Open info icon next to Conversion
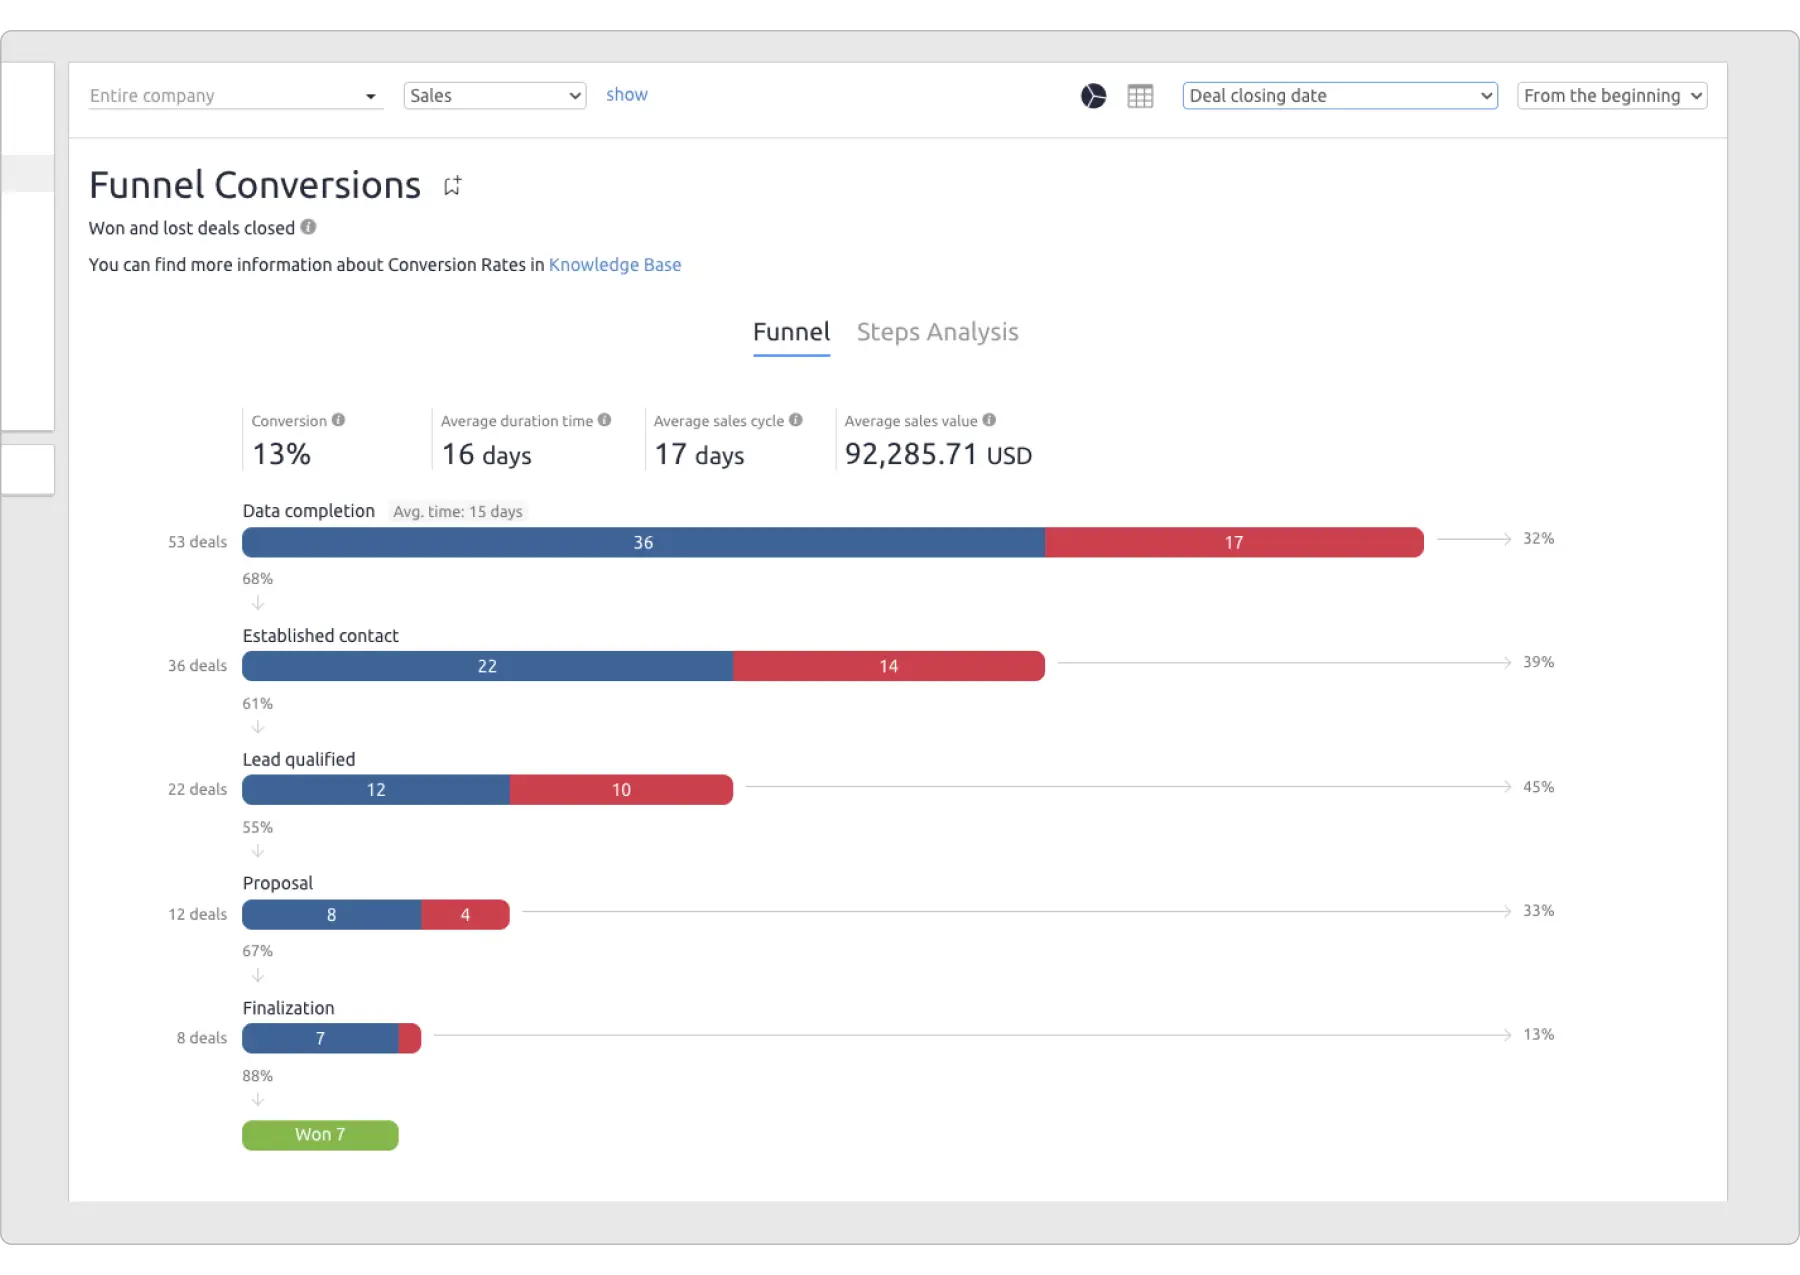 pos(339,420)
